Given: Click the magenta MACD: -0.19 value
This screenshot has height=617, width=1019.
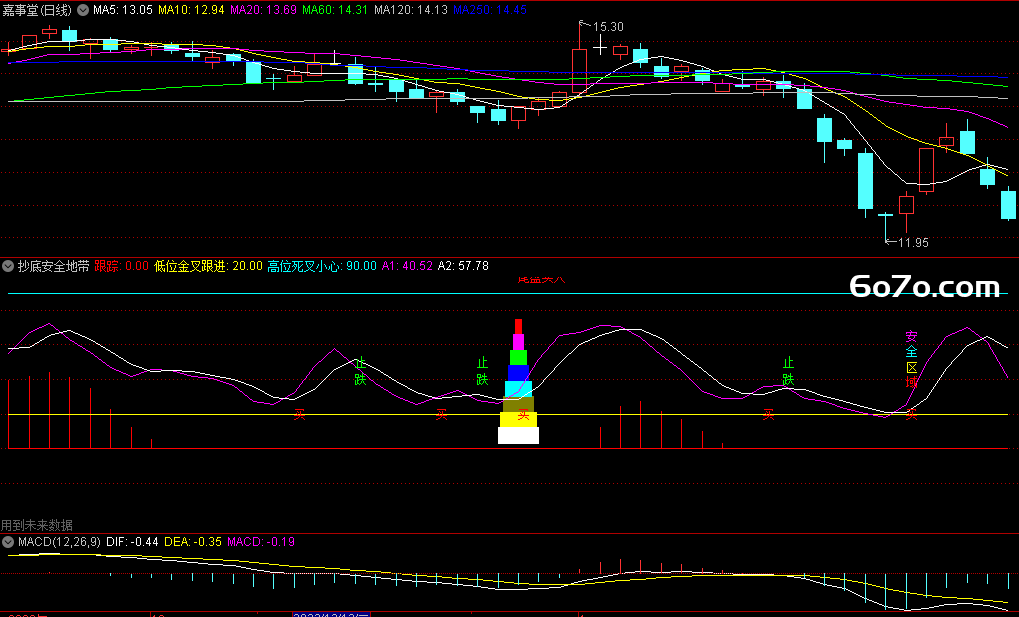Looking at the screenshot, I should (x=261, y=542).
